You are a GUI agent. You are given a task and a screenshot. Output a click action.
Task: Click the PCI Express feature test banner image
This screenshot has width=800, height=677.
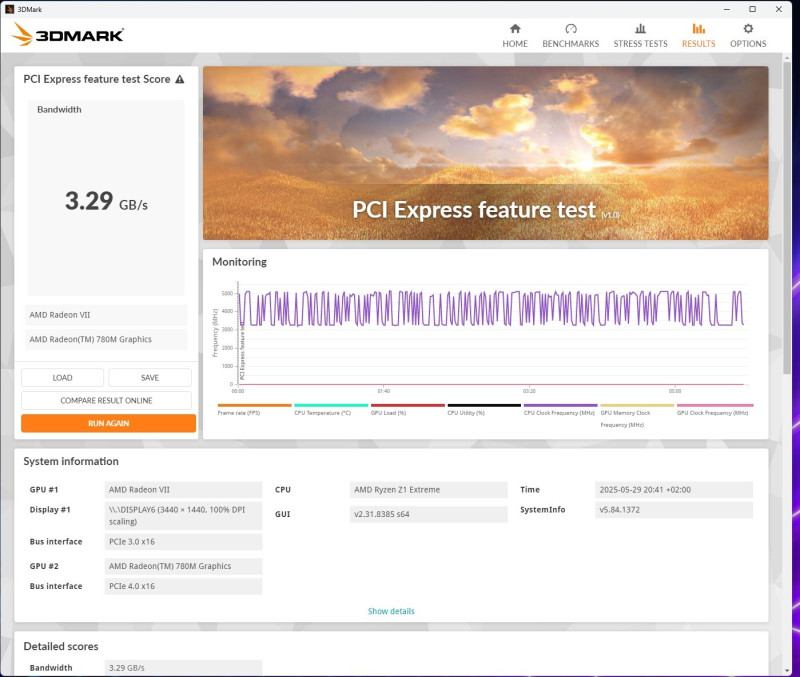(486, 153)
